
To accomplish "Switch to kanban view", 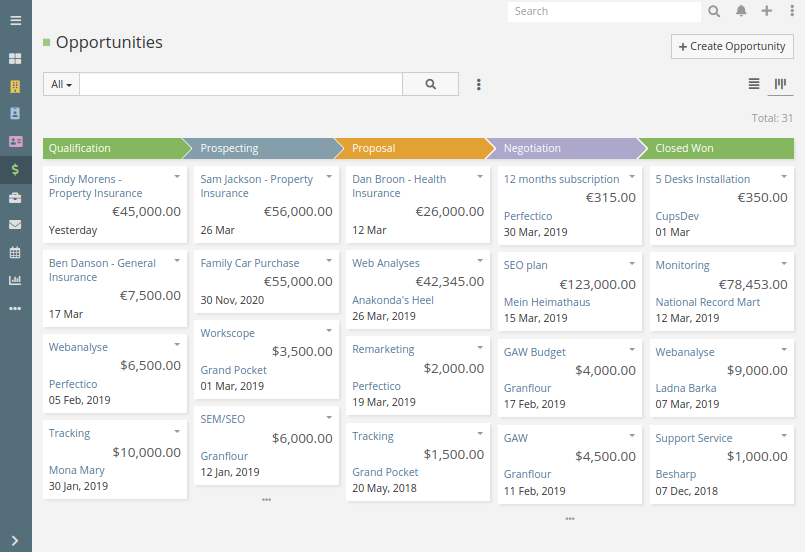I will pos(780,84).
